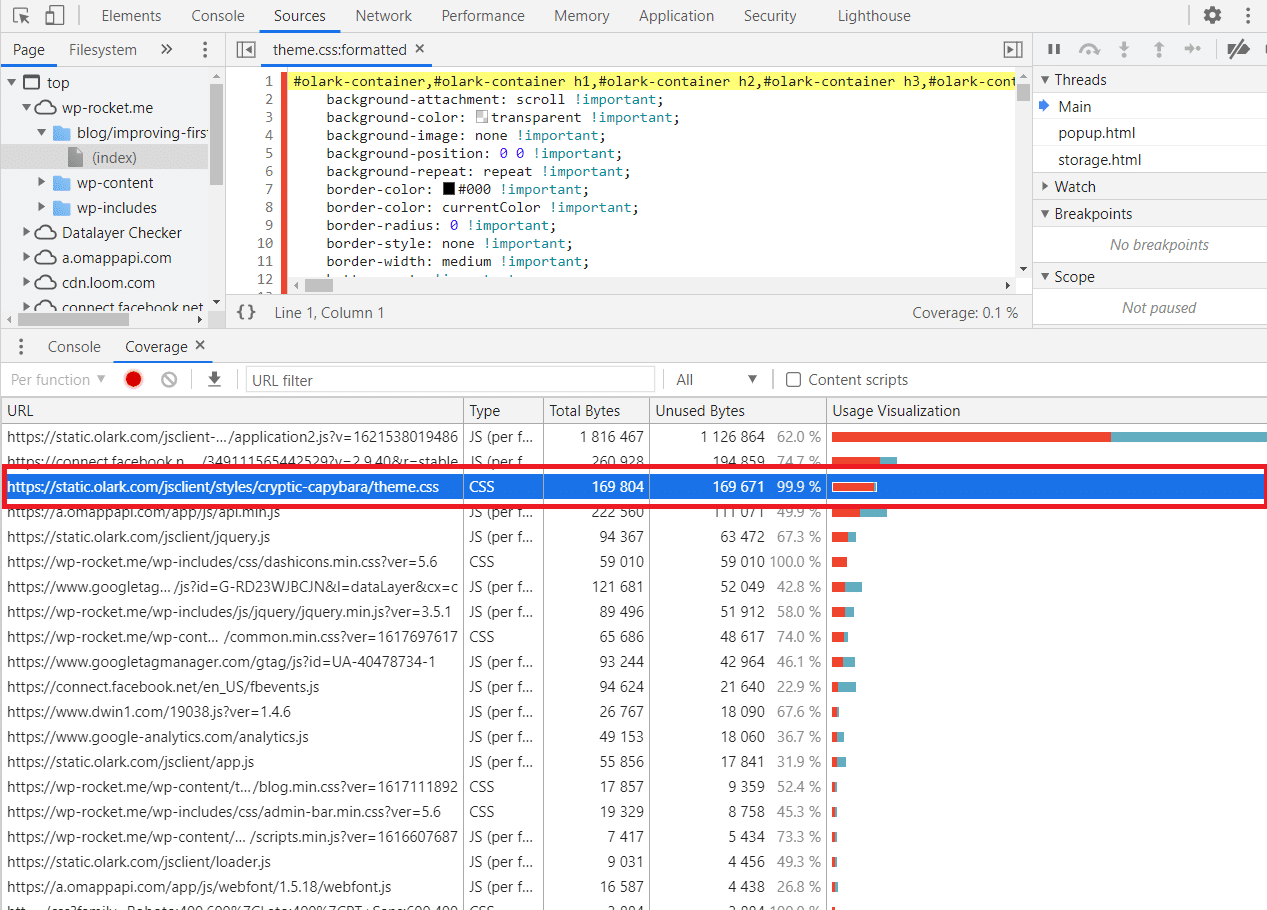
Task: Show more navigator tabs chevron
Action: coord(166,50)
